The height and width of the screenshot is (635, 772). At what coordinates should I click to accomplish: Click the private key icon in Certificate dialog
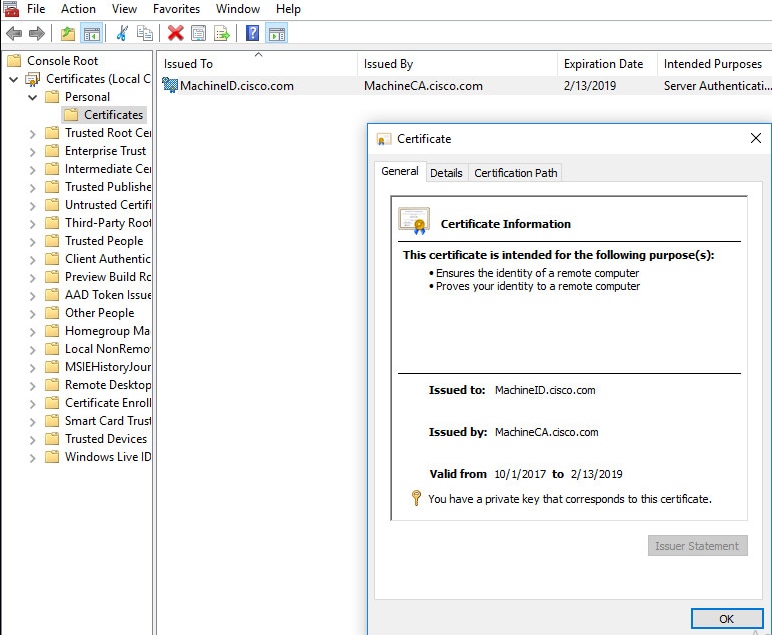(x=416, y=498)
